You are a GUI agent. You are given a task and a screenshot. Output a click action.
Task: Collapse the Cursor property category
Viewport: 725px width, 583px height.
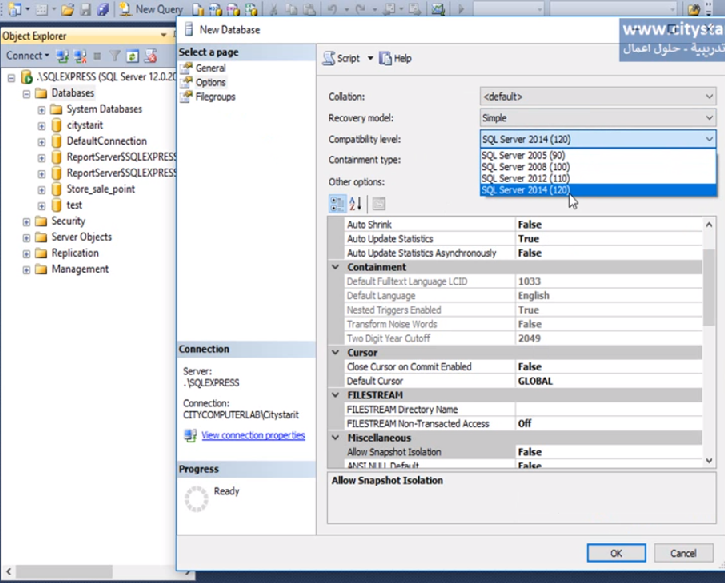(336, 352)
